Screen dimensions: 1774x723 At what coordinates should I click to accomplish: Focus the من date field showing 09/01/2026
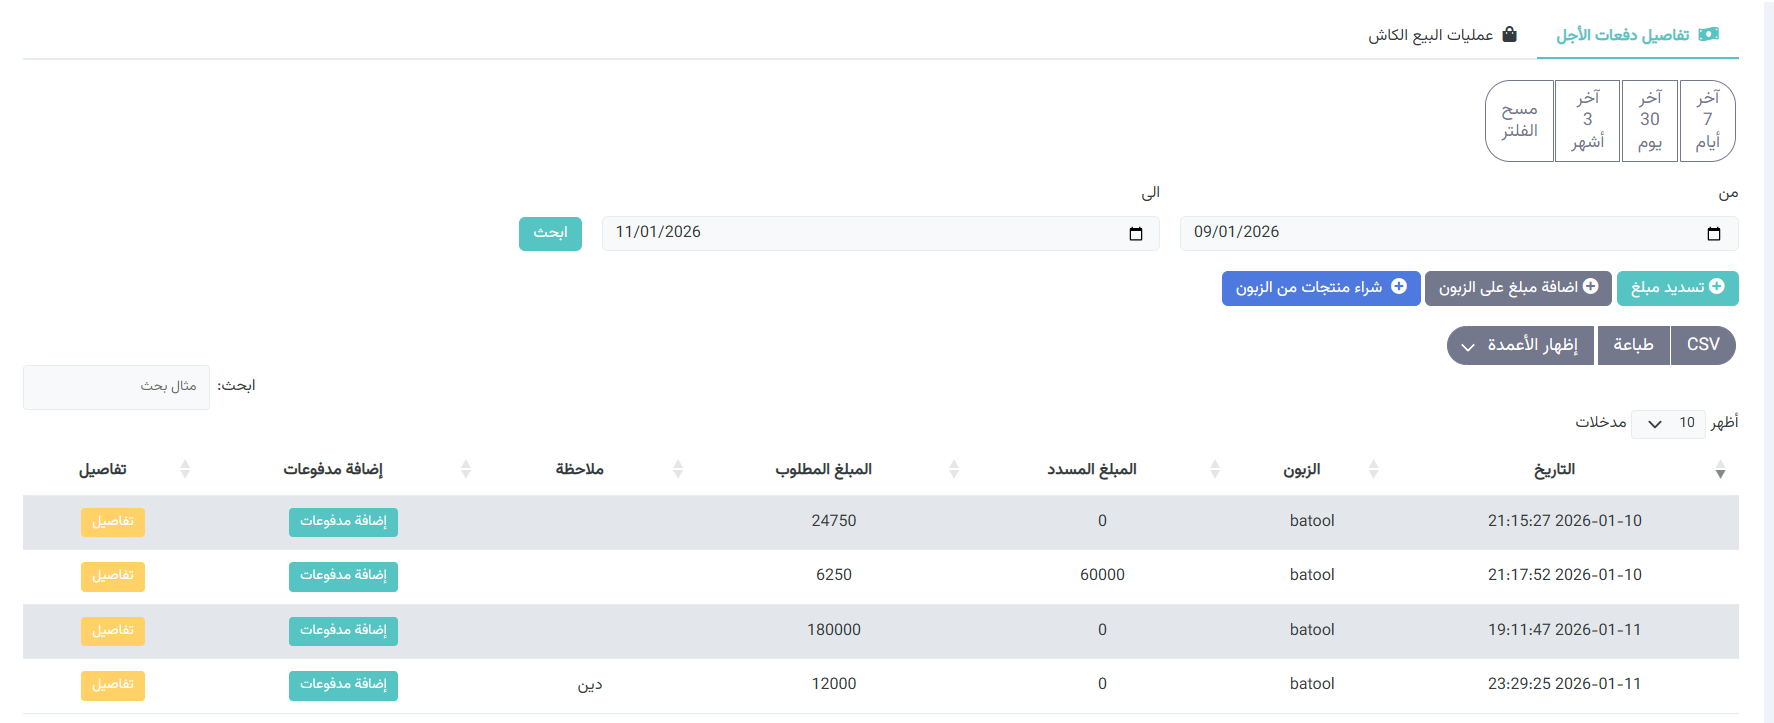pos(1459,233)
